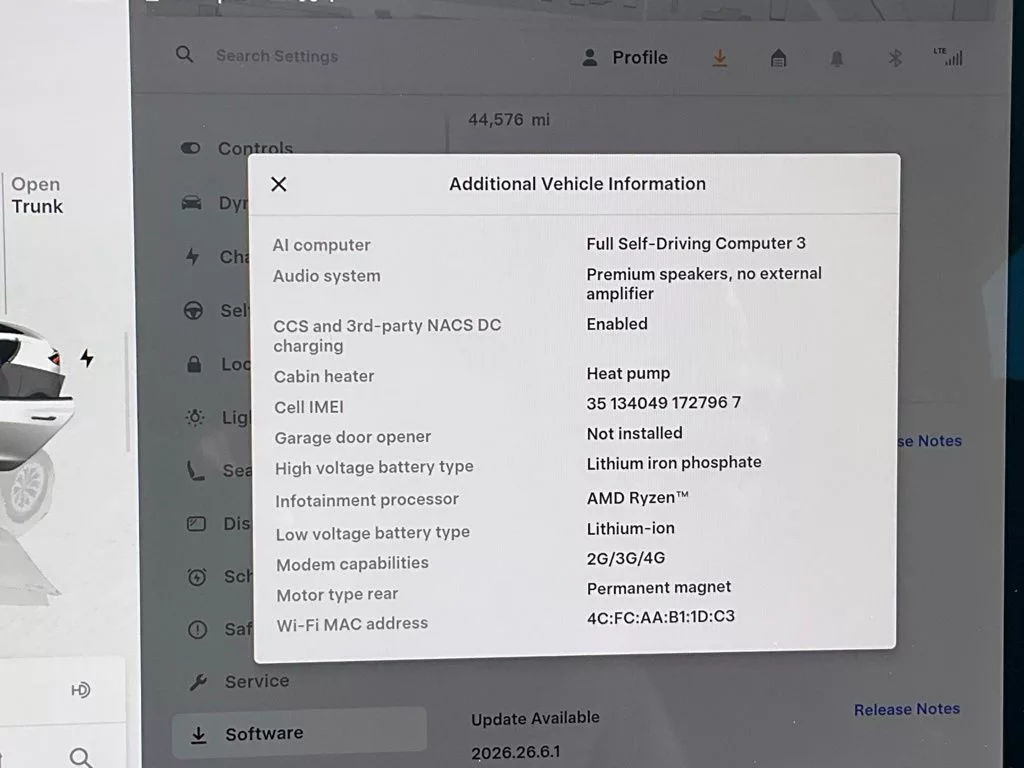
Task: Close the Additional Vehicle Information dialog
Action: [x=279, y=184]
